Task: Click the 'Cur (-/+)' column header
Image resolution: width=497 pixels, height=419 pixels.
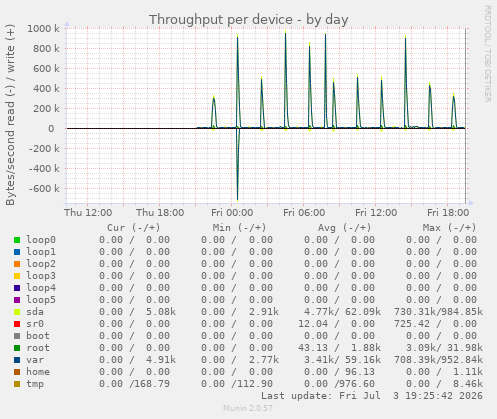Action: (134, 228)
